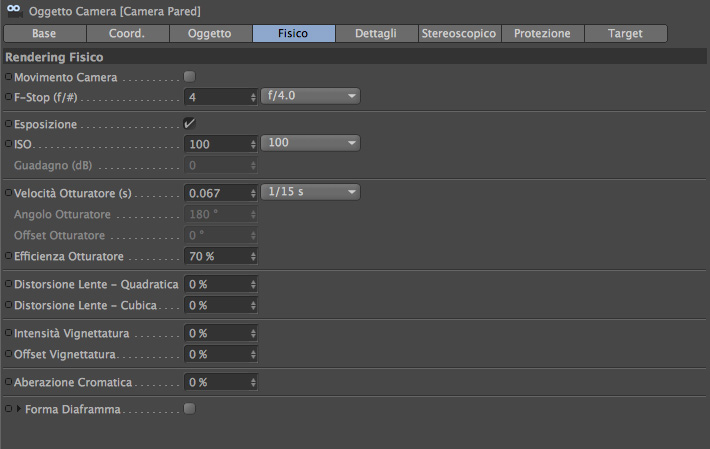Viewport: 710px width, 449px height.
Task: Switch to the Stereoscopico tab
Action: coord(459,34)
